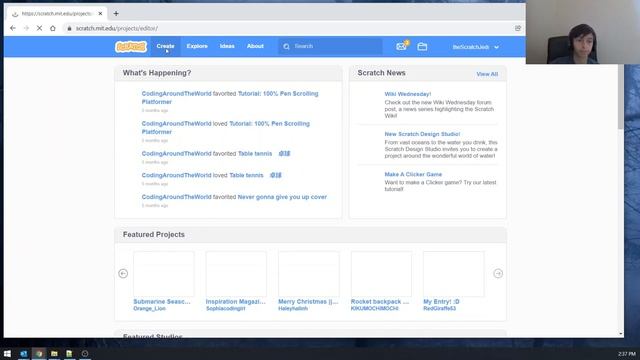Open File Explorer from the taskbar
Image resolution: width=640 pixels, height=360 pixels.
click(54, 353)
